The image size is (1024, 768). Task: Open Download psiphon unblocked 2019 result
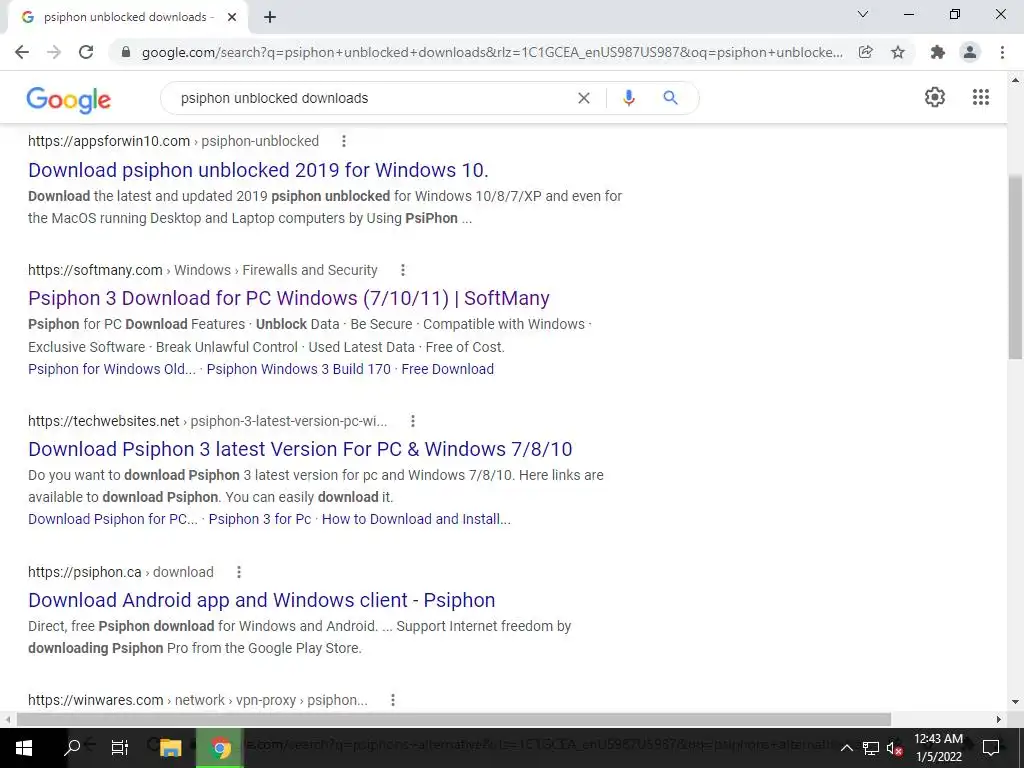[258, 170]
